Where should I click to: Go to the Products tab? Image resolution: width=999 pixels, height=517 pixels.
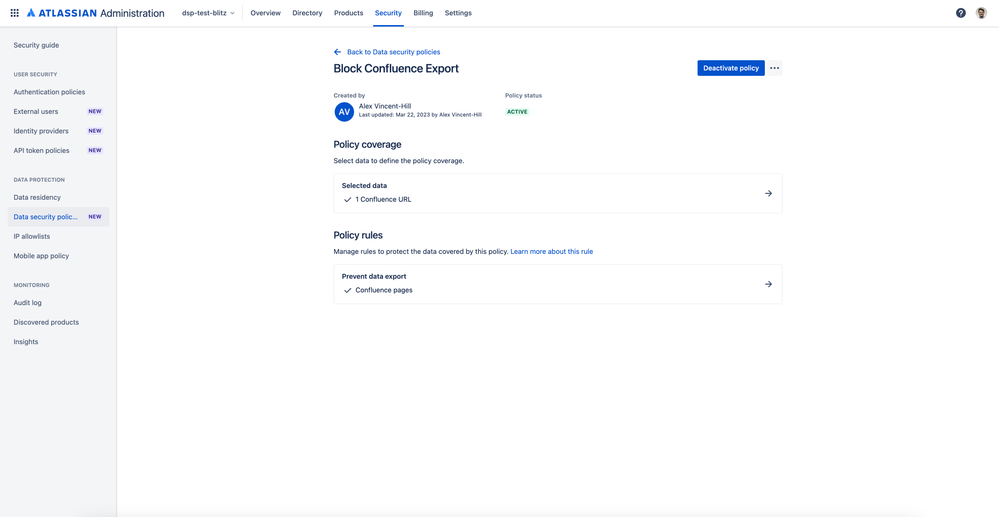pyautogui.click(x=349, y=13)
